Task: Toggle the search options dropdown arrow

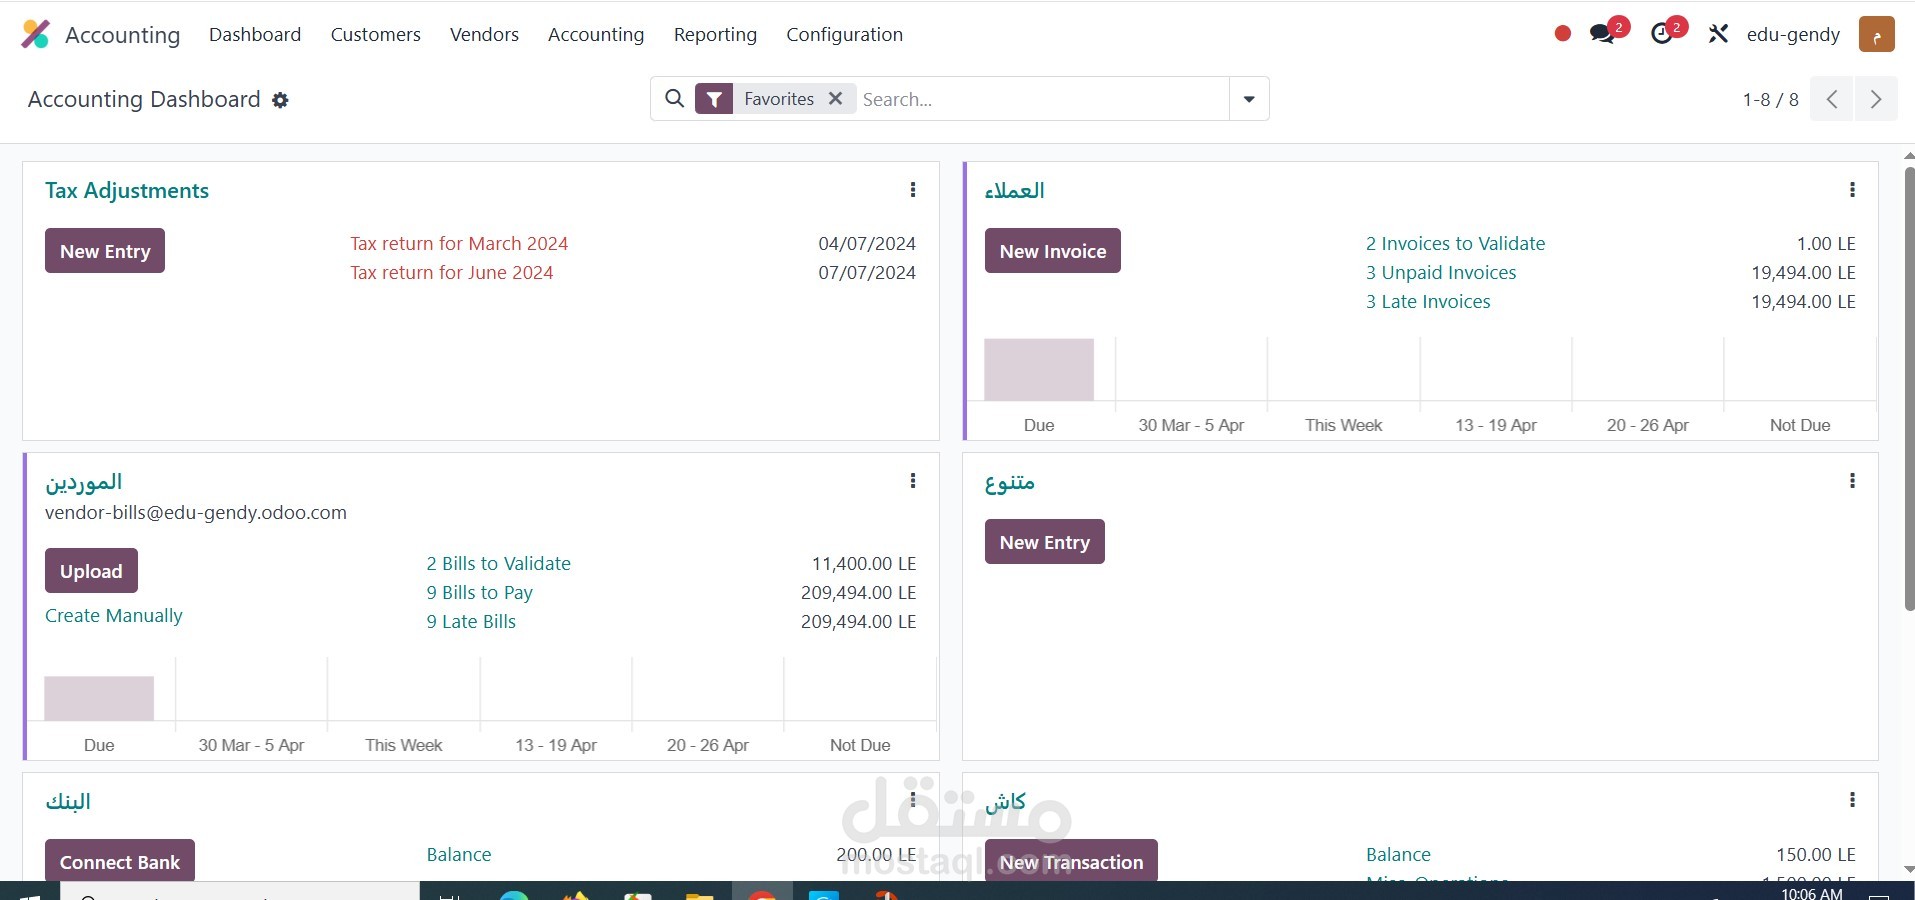Action: coord(1249,99)
